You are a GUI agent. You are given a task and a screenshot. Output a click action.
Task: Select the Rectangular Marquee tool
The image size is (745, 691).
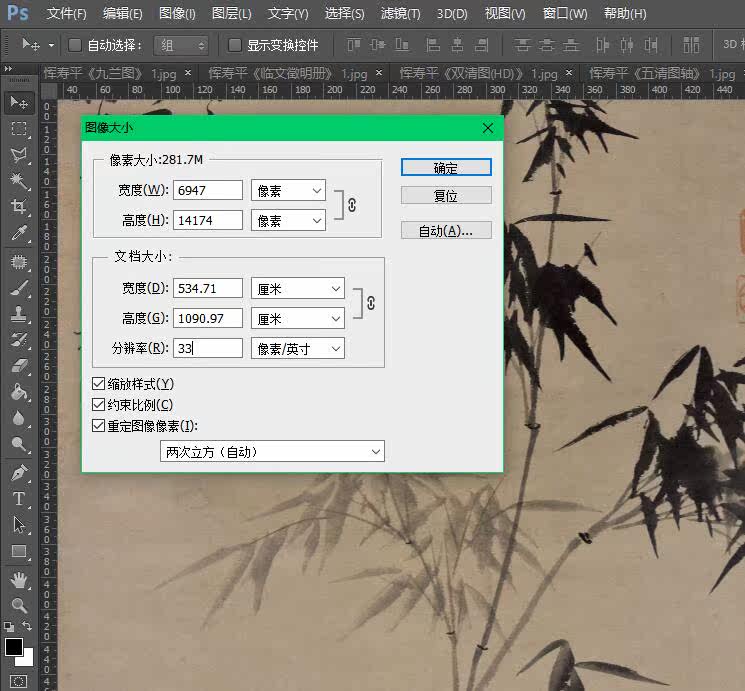19,129
